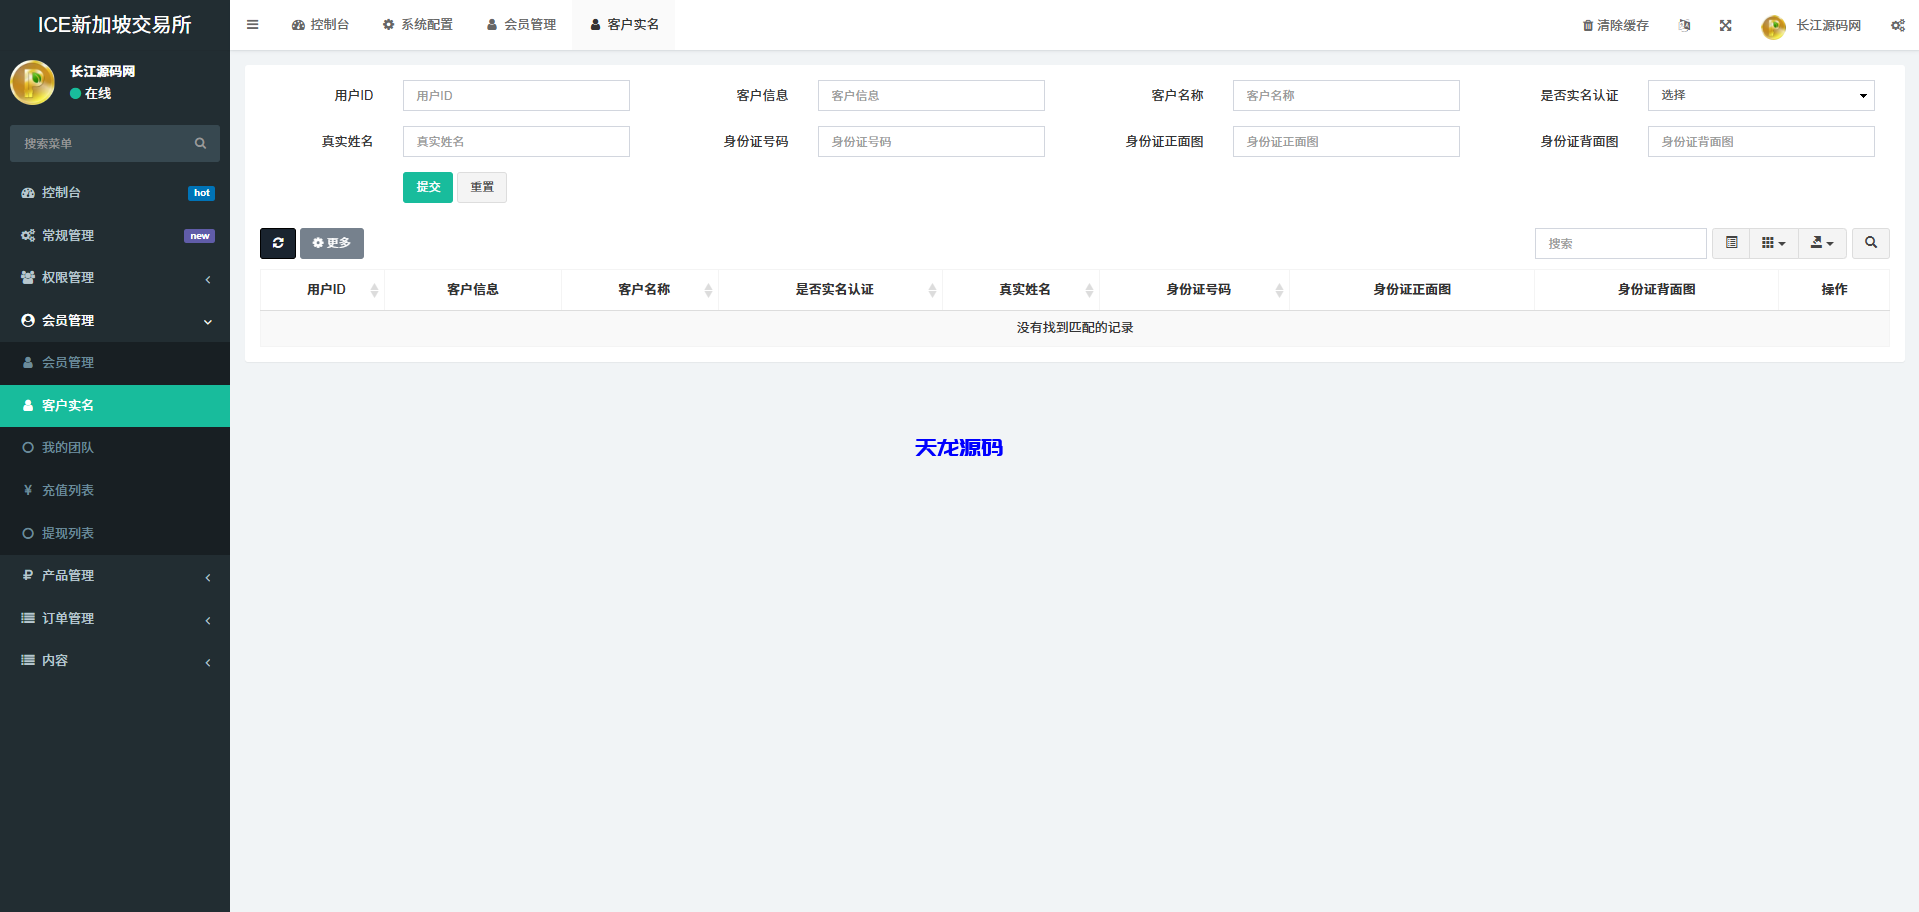Open the column visibility dropdown above the table

click(x=1773, y=243)
